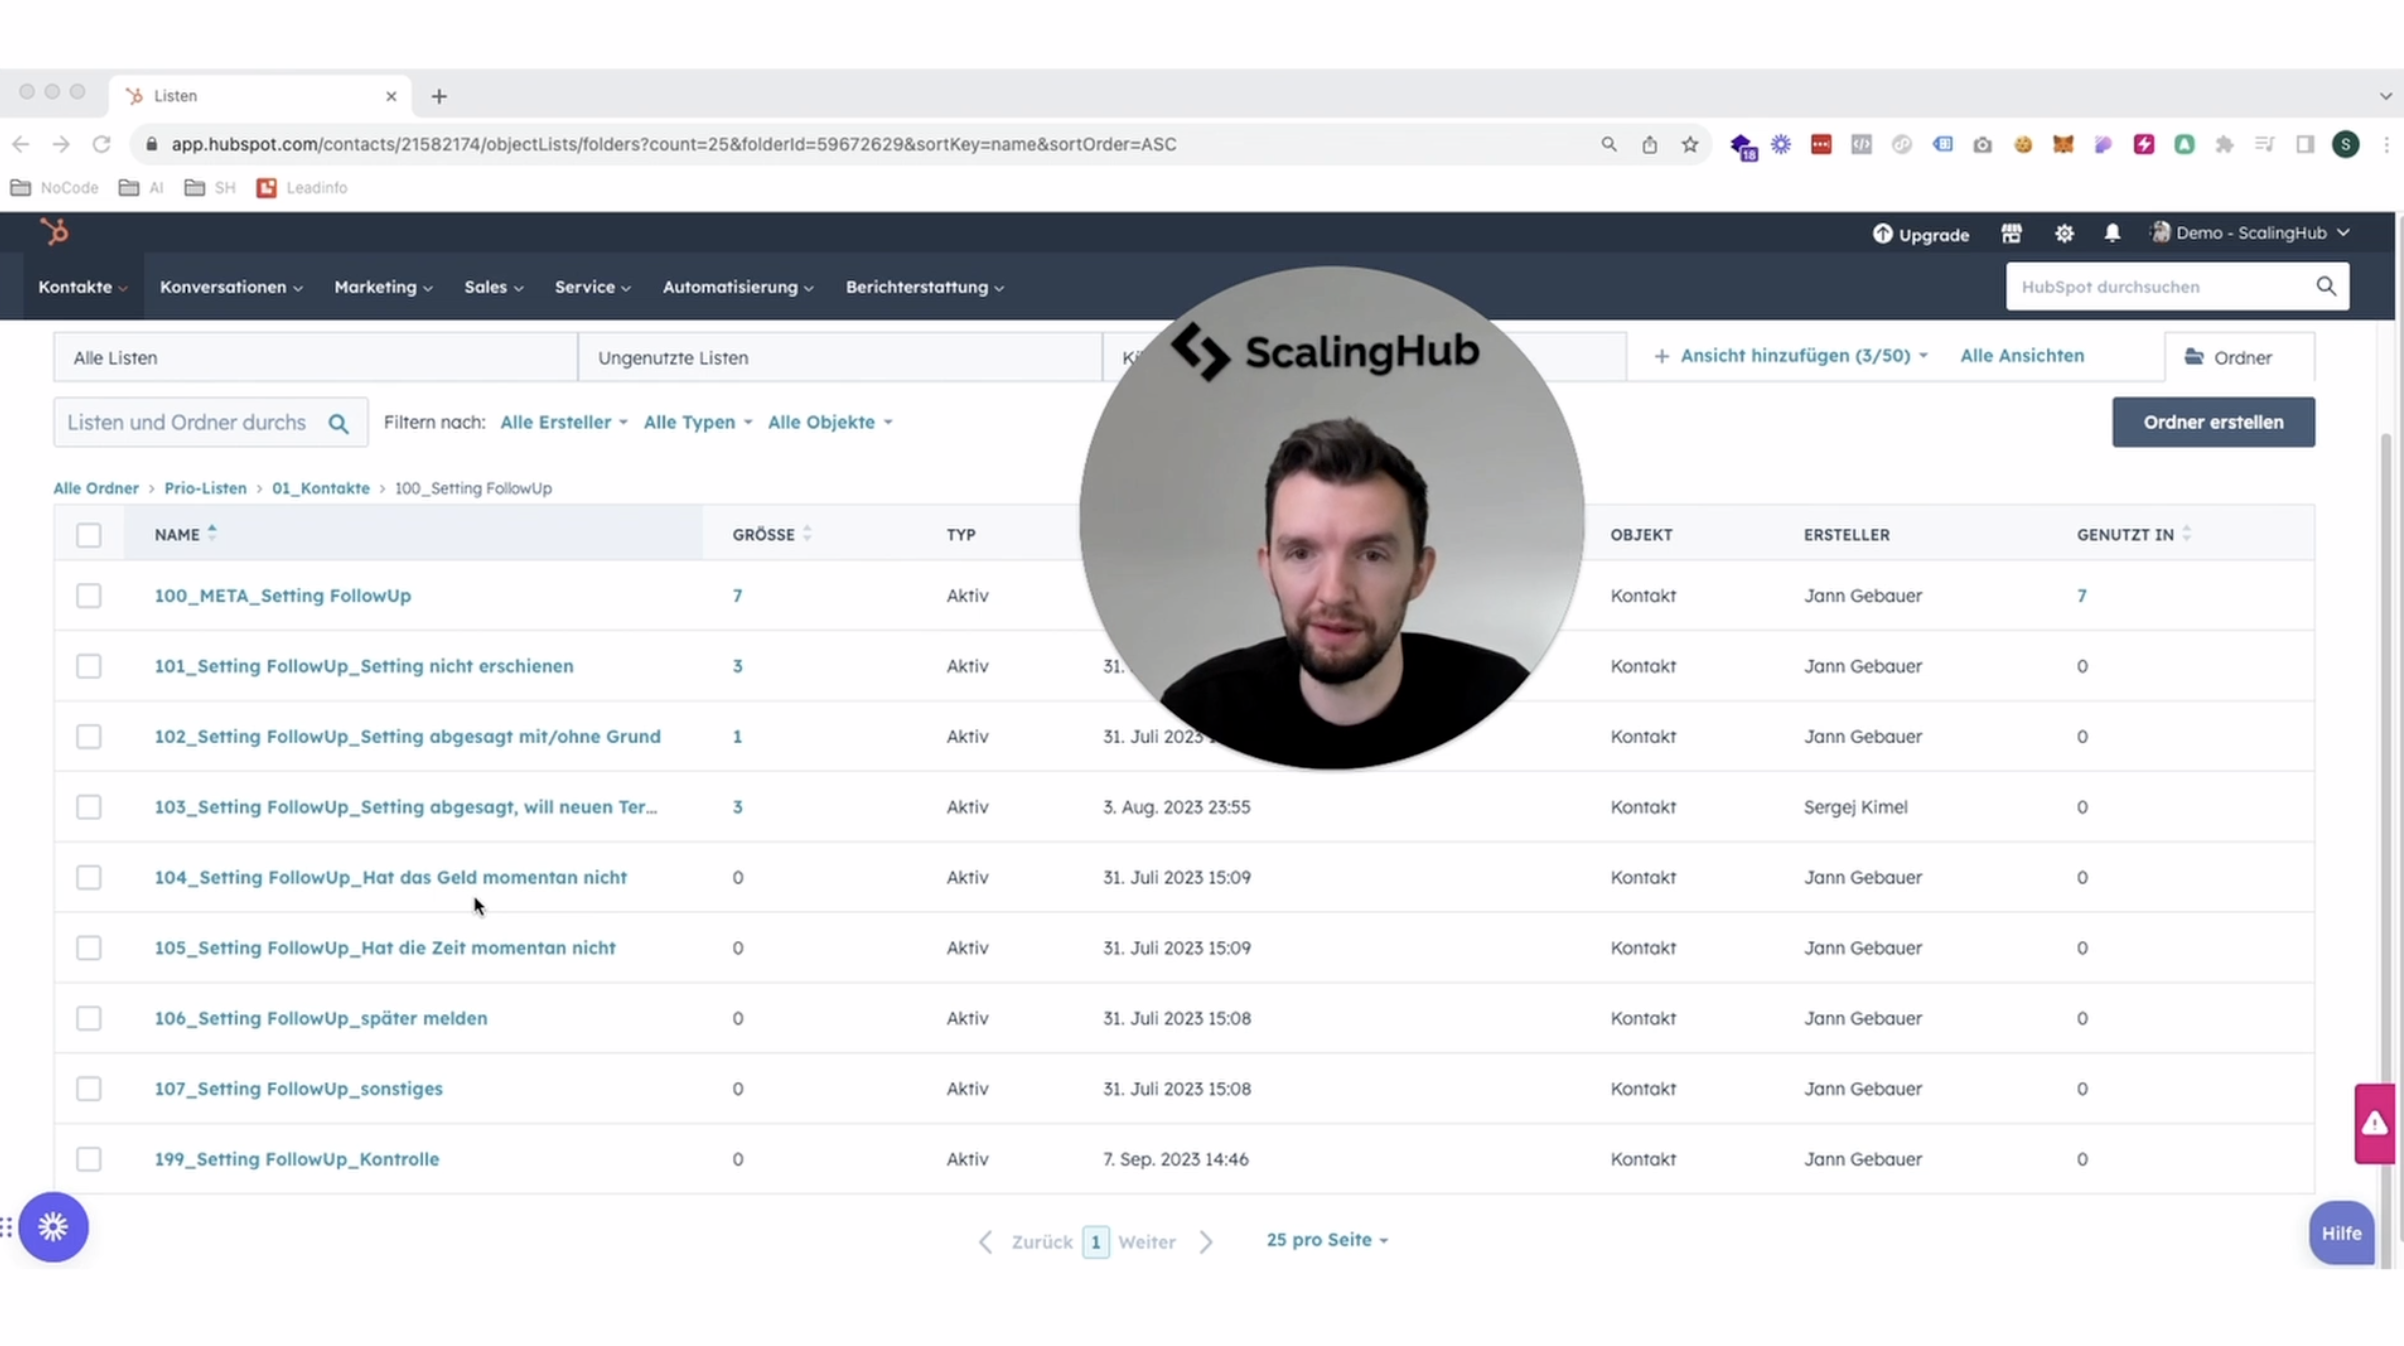Viewport: 2404px width, 1346px height.
Task: Open the Marketing navigation menu
Action: click(x=383, y=287)
